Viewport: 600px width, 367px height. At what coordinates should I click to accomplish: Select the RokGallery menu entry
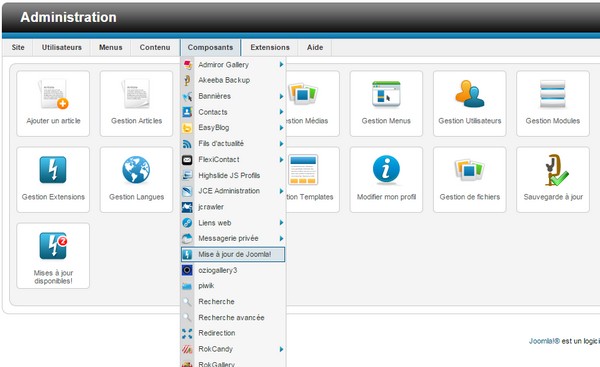click(233, 364)
